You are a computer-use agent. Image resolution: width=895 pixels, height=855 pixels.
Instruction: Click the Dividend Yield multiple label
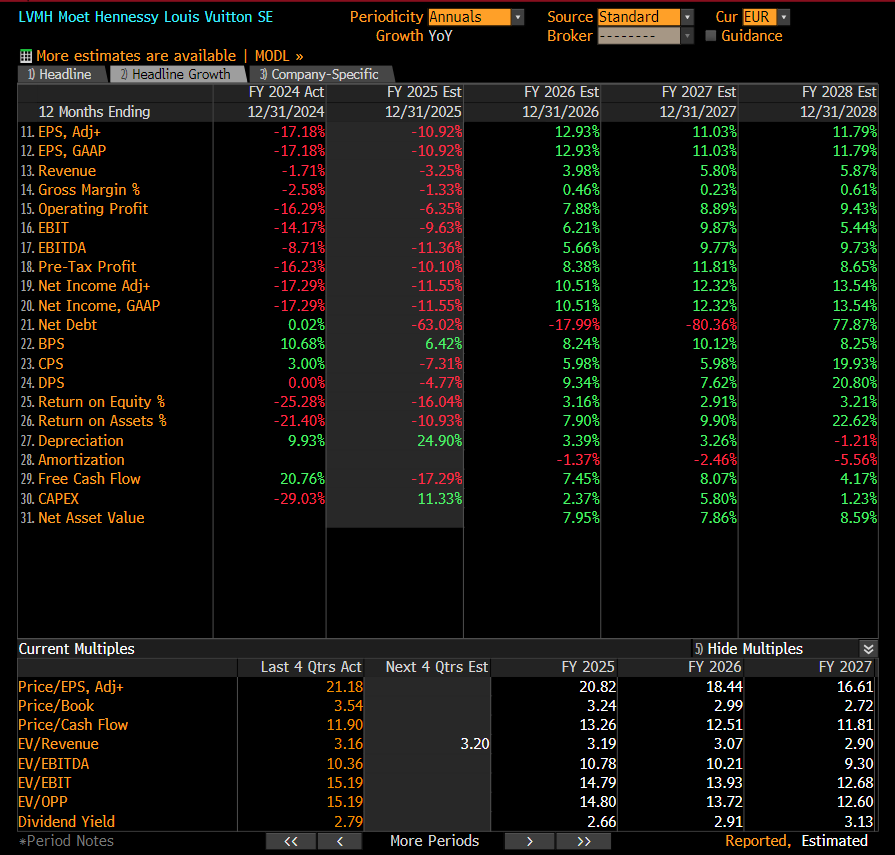click(x=67, y=822)
